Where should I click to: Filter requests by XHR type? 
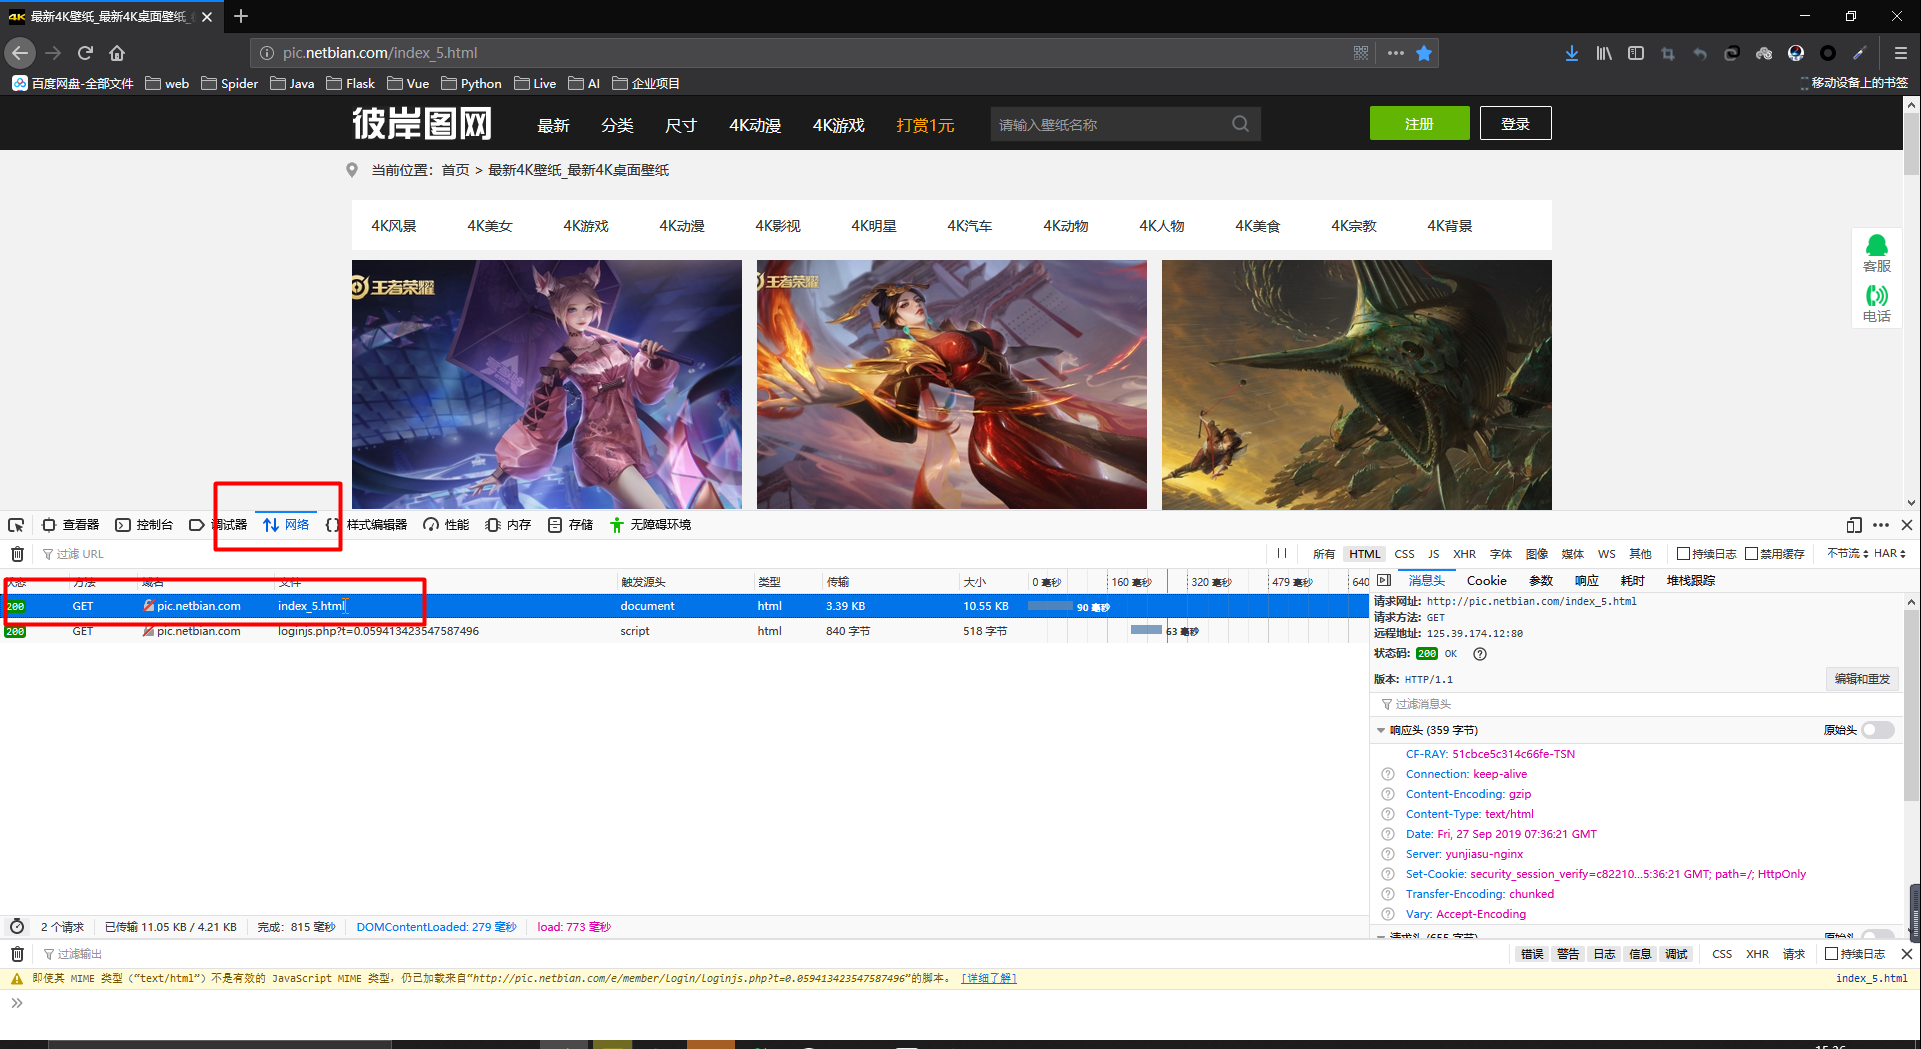[x=1464, y=554]
